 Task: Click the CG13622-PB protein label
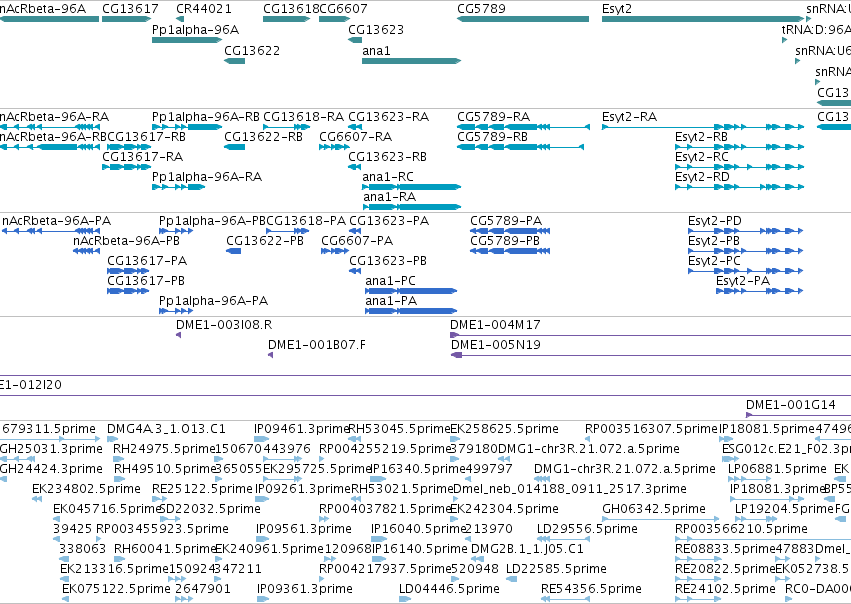(x=265, y=241)
